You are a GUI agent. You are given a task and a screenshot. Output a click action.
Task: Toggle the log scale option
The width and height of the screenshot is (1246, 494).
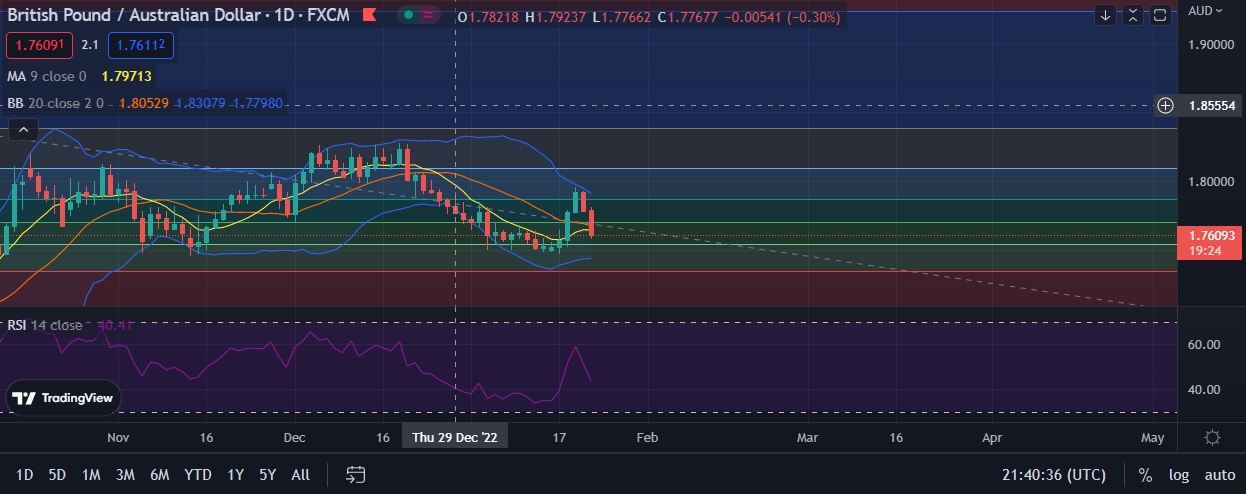click(x=1178, y=475)
